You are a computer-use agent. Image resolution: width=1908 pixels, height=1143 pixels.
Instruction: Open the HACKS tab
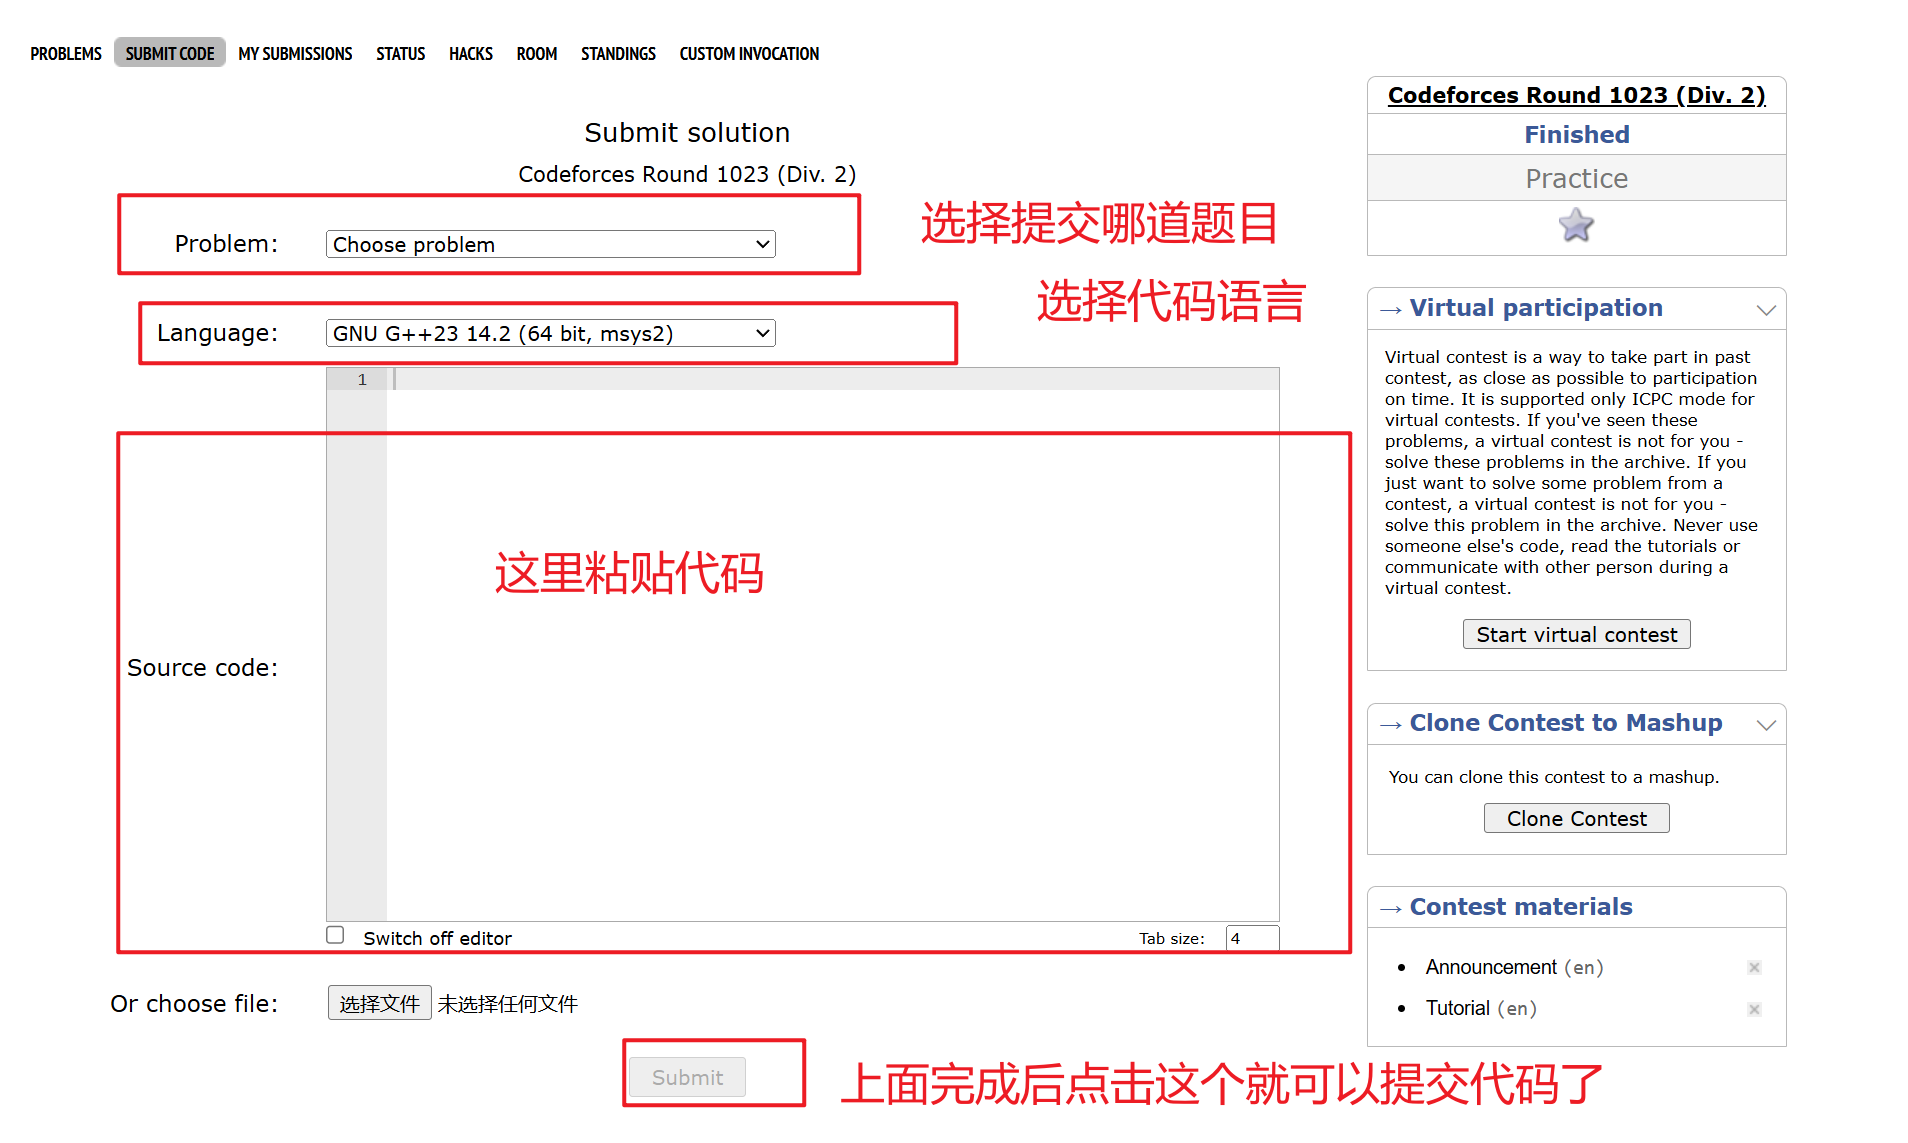[x=470, y=53]
